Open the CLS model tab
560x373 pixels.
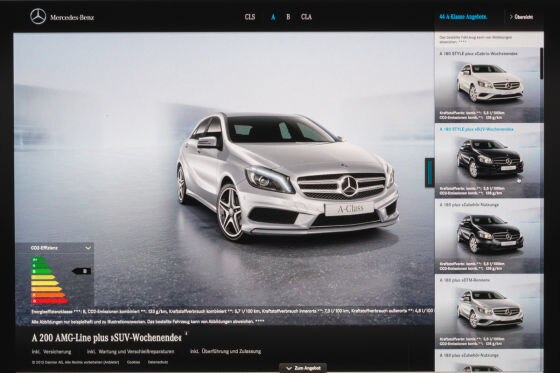(250, 17)
